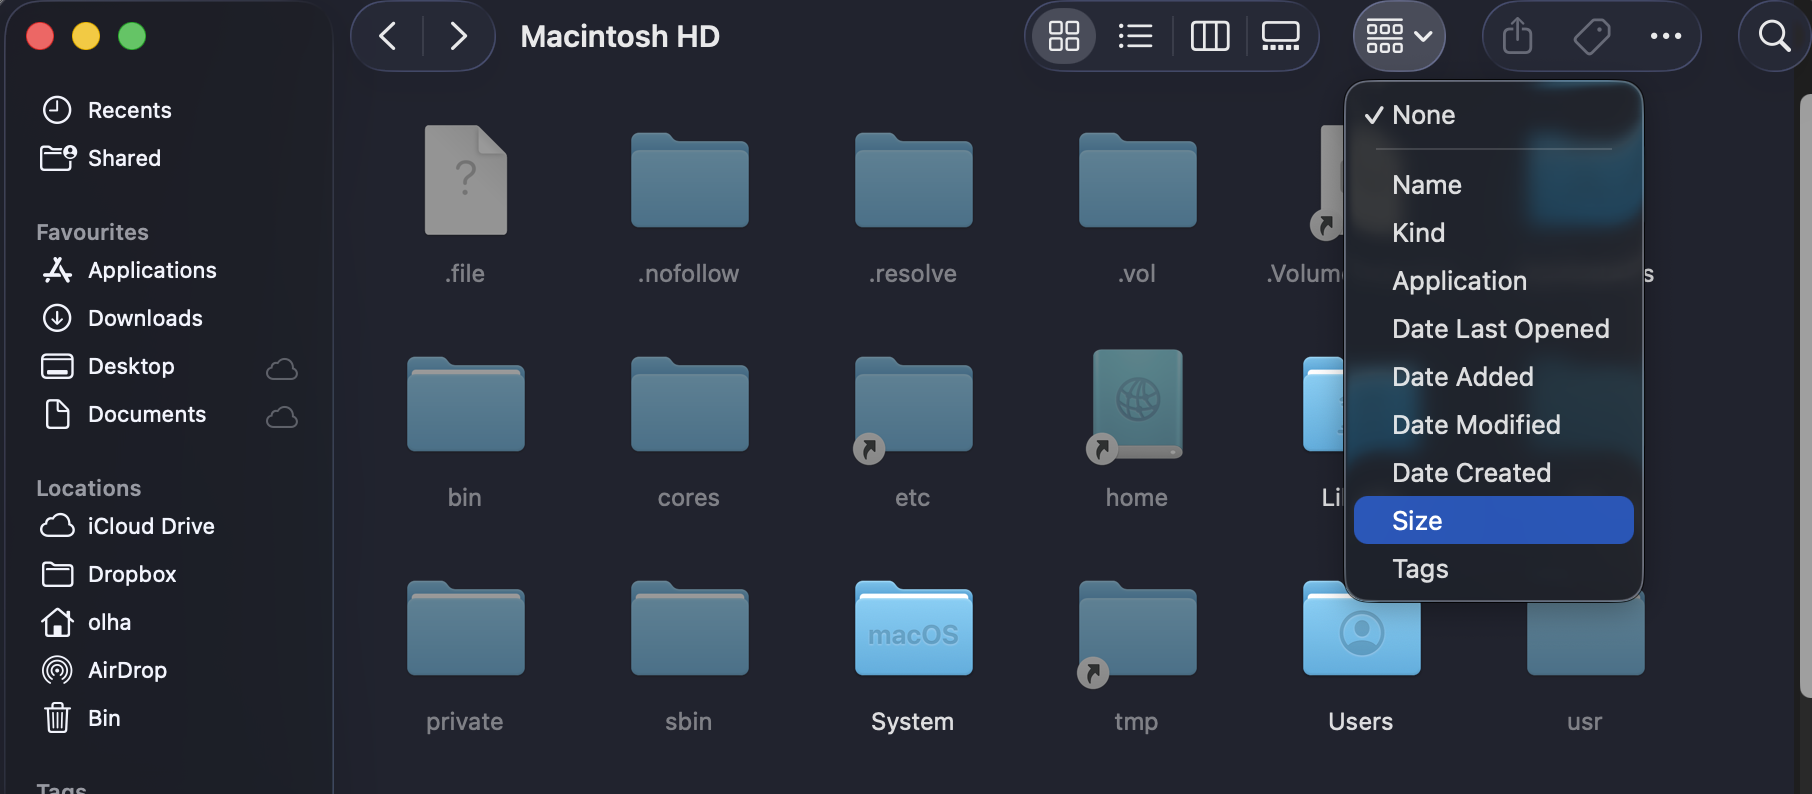
Task: Select the private folder
Action: point(466,628)
